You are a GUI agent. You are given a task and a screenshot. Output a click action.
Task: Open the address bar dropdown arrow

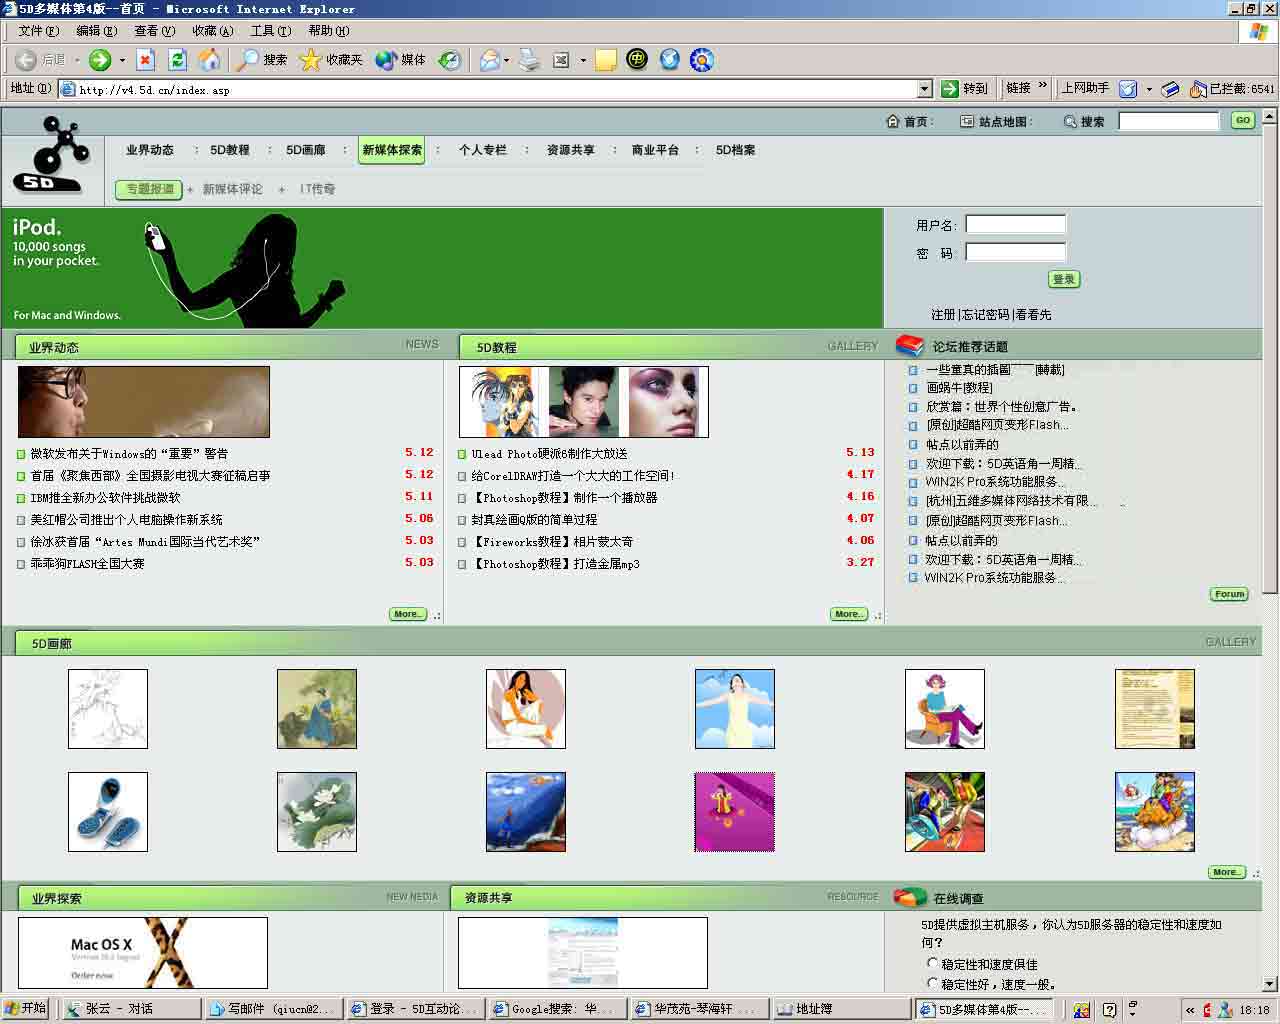(925, 89)
